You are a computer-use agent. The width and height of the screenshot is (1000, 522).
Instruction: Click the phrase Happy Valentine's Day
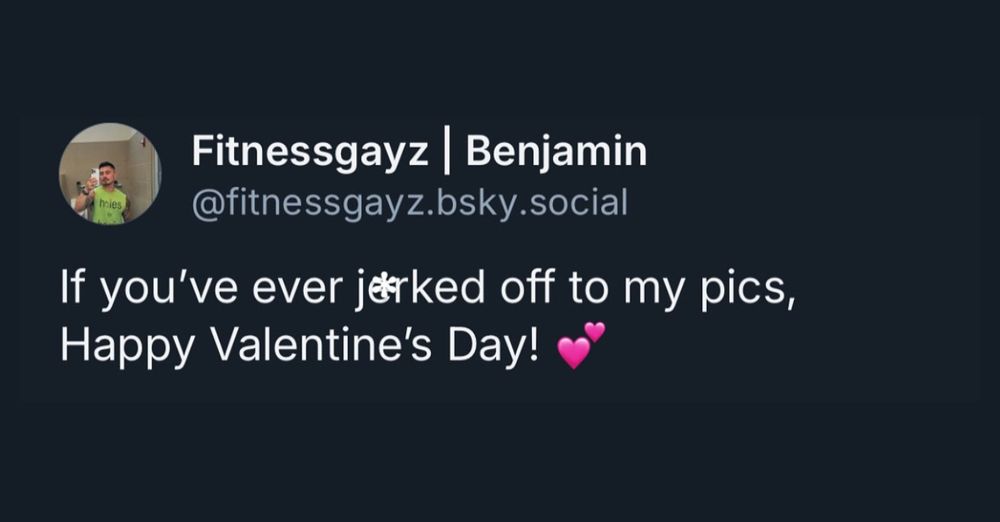(x=299, y=346)
